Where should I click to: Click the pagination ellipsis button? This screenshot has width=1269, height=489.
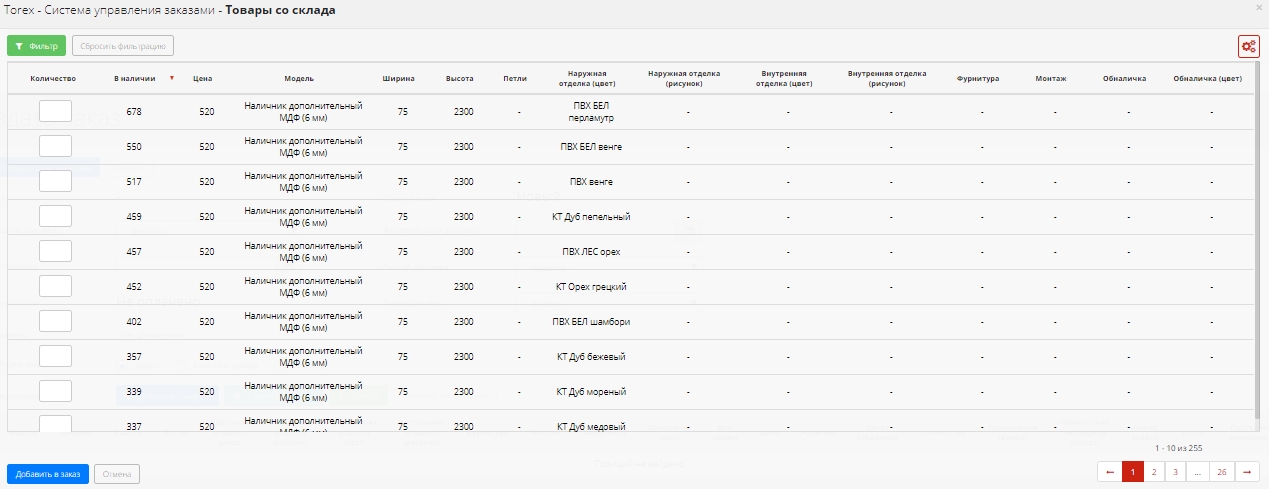1198,472
